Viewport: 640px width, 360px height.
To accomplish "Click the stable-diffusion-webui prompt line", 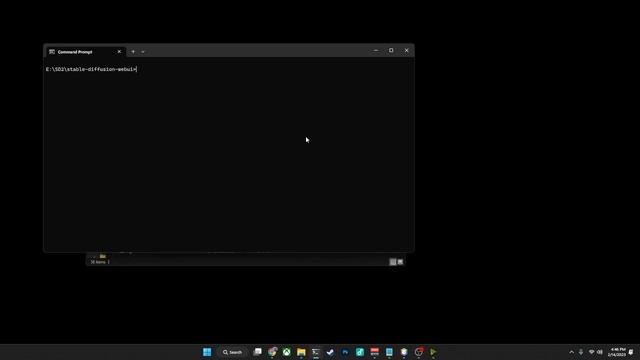I will pyautogui.click(x=91, y=69).
